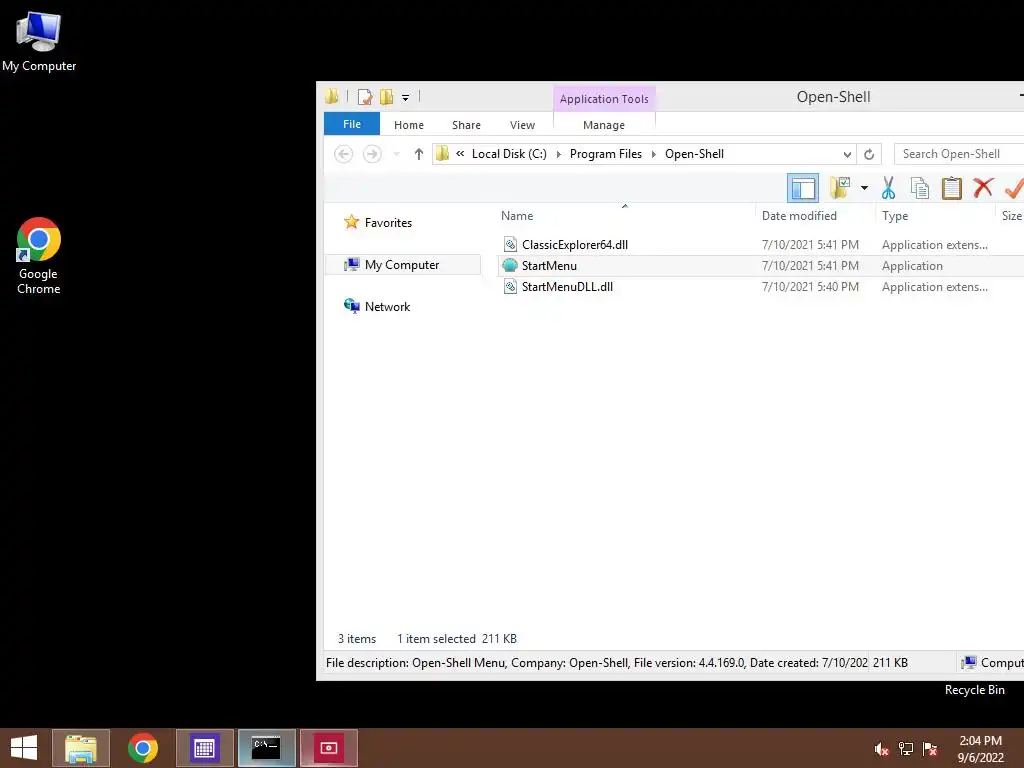Click the Search Open-Shell field
The image size is (1024, 768).
click(x=960, y=153)
